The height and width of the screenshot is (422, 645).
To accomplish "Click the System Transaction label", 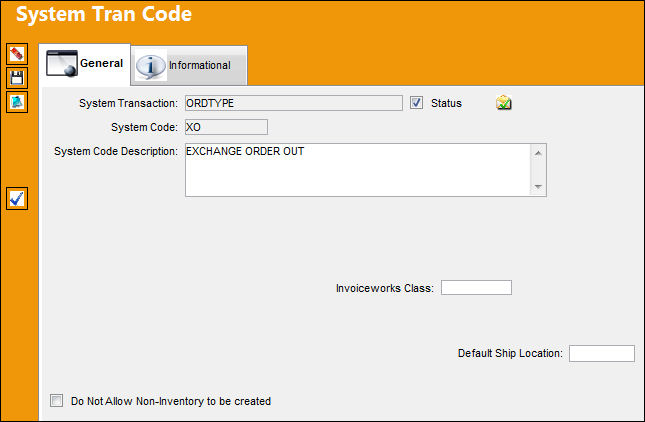I will tap(128, 103).
